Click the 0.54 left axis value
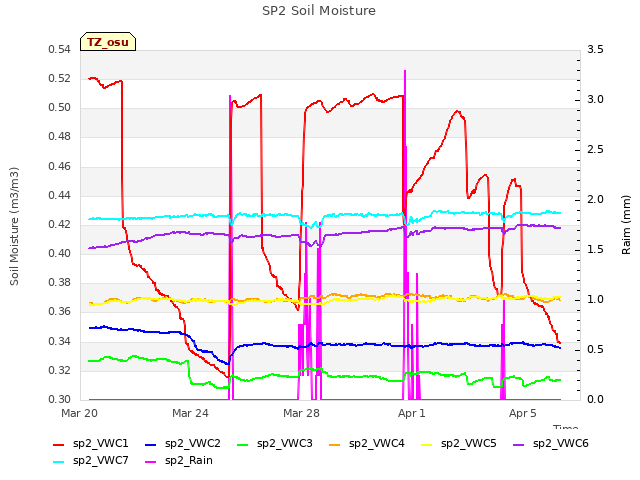 tap(60, 50)
